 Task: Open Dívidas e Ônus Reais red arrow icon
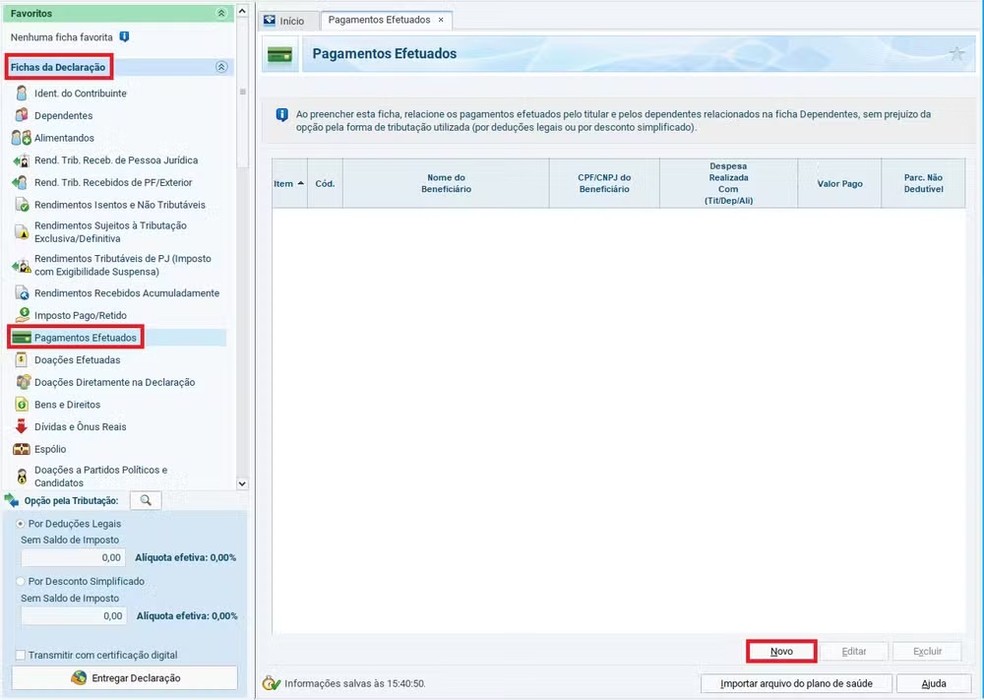point(21,427)
